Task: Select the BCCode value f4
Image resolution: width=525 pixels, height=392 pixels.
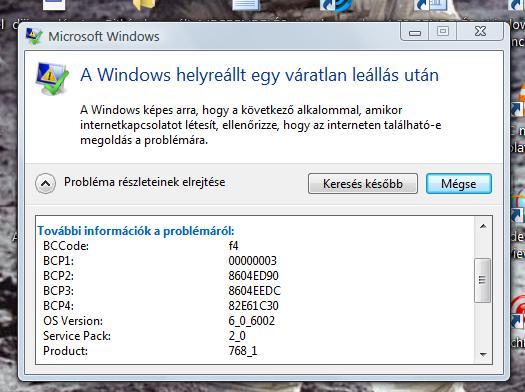Action: pos(233,246)
